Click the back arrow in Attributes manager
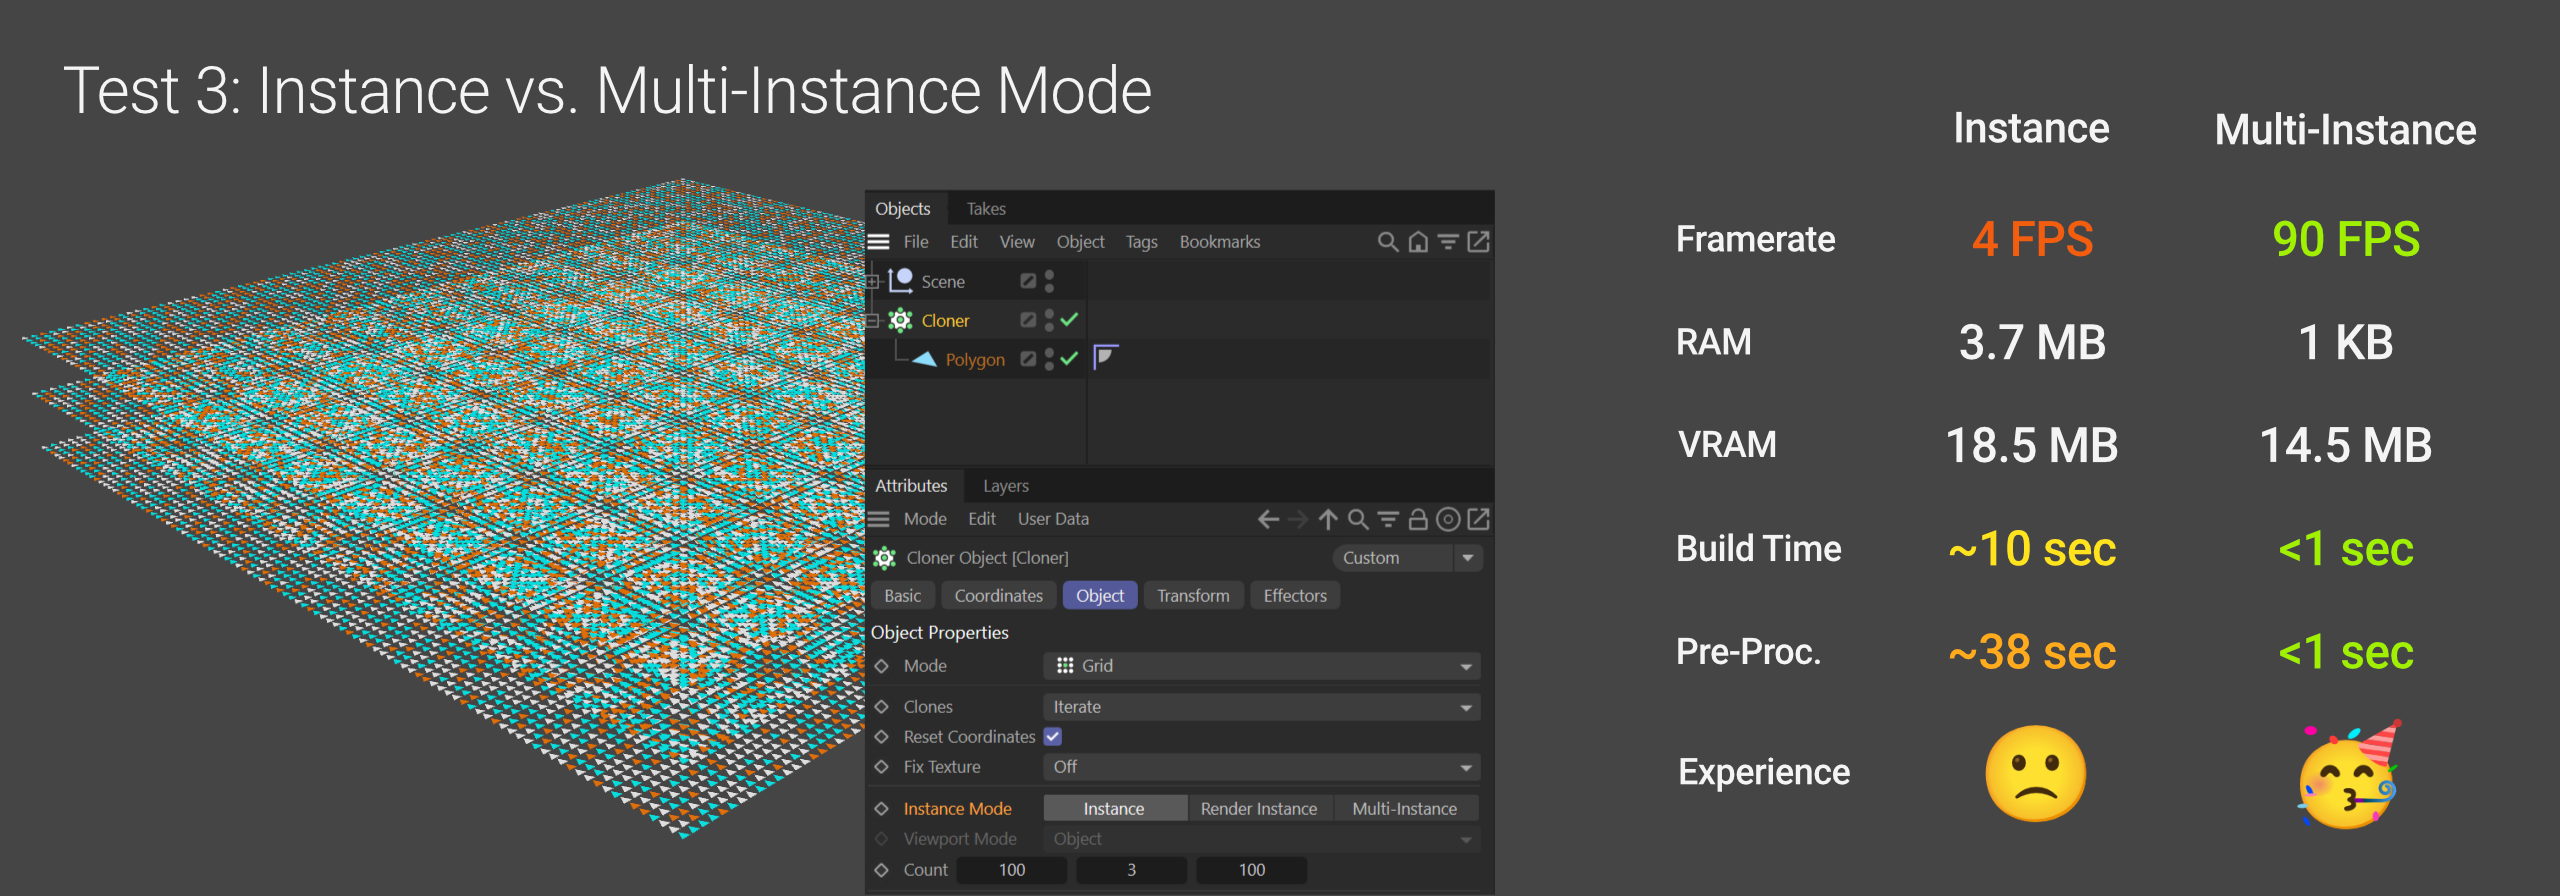Viewport: 2560px width, 896px height. point(1268,519)
